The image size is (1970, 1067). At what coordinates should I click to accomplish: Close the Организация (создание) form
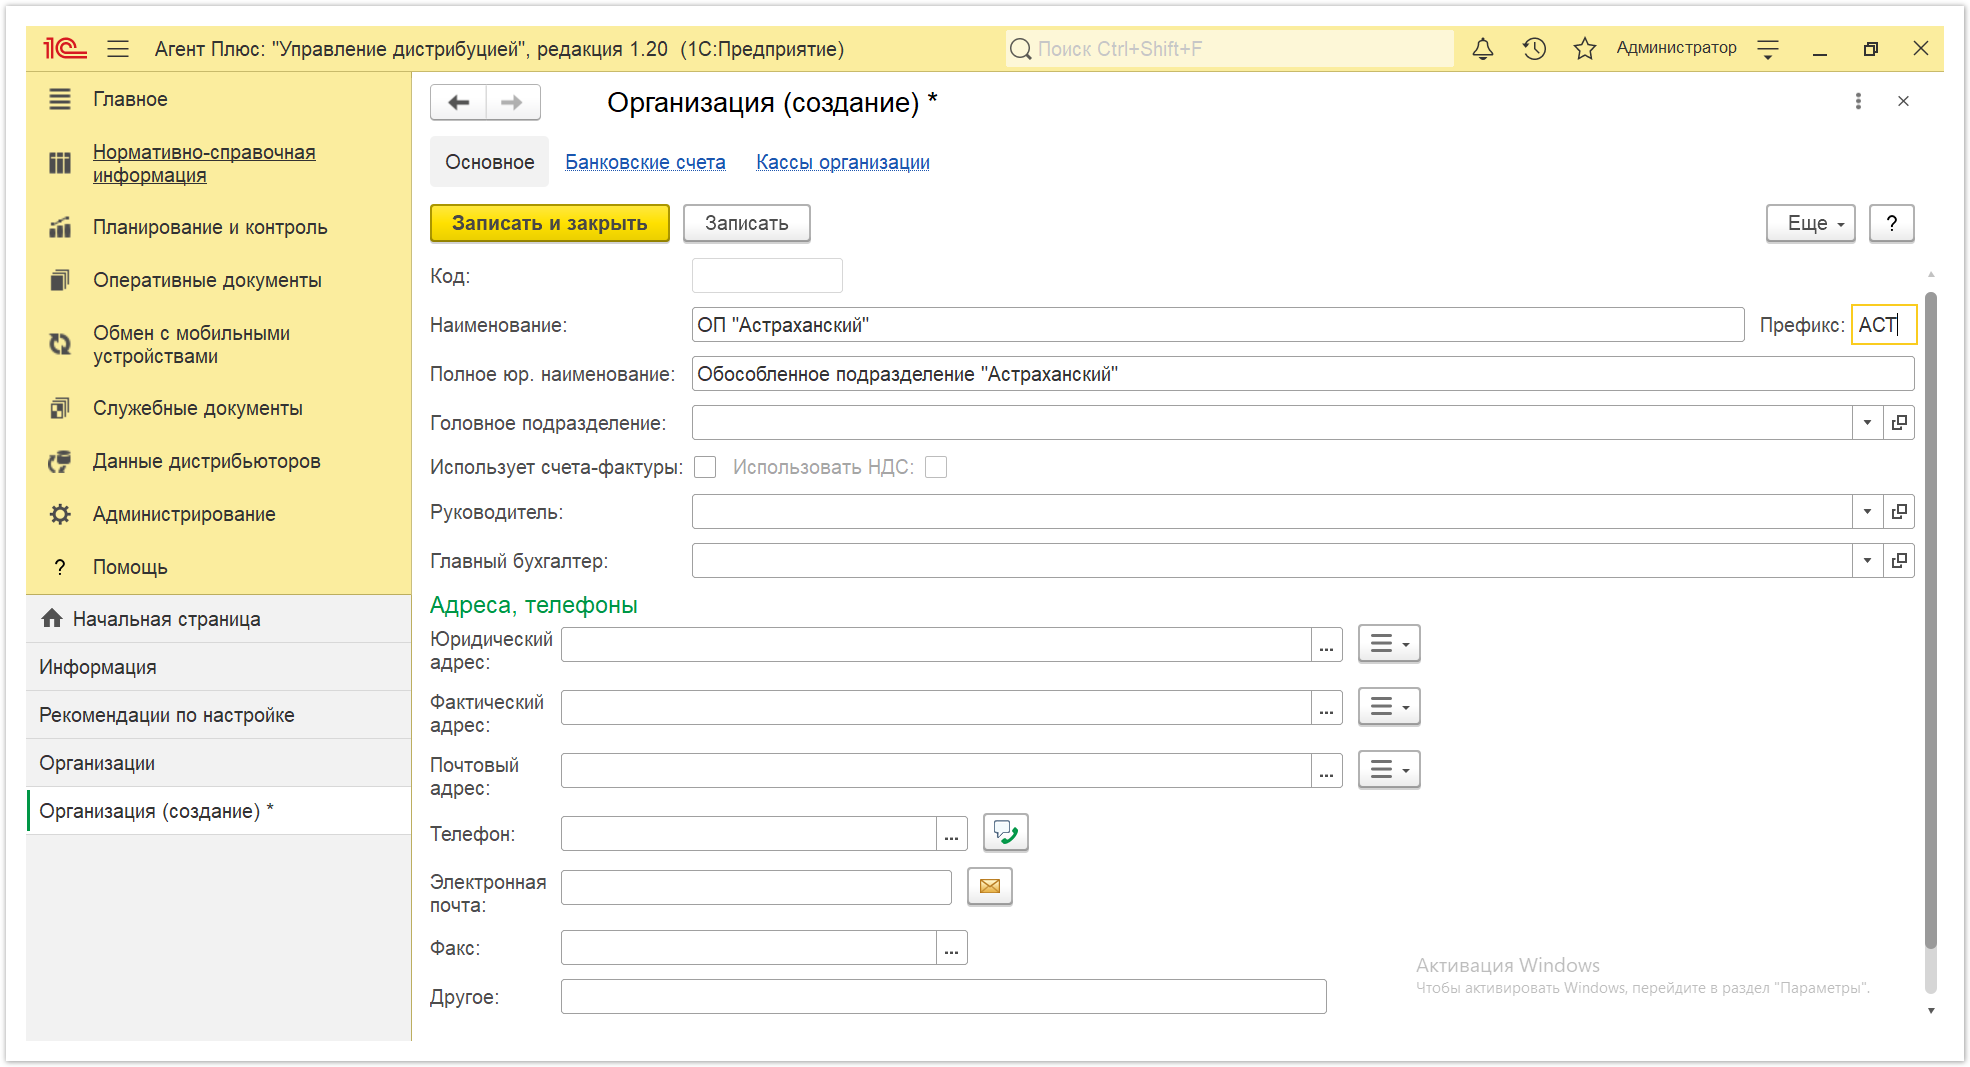1903,101
